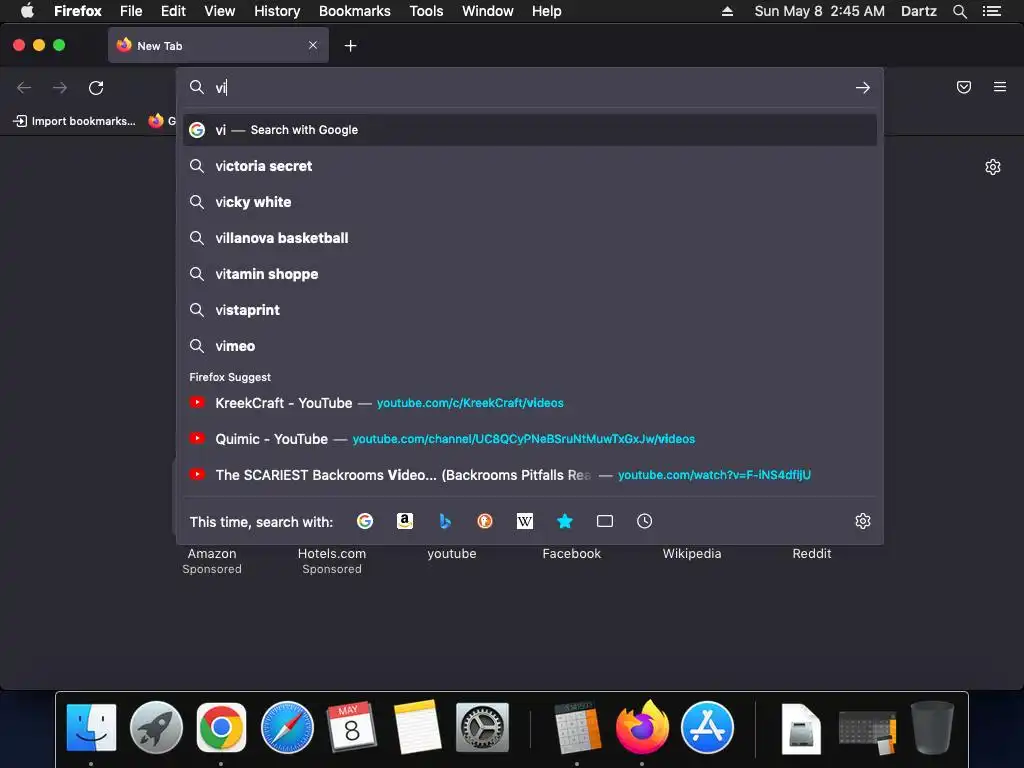Open App Store from the Dock

707,727
